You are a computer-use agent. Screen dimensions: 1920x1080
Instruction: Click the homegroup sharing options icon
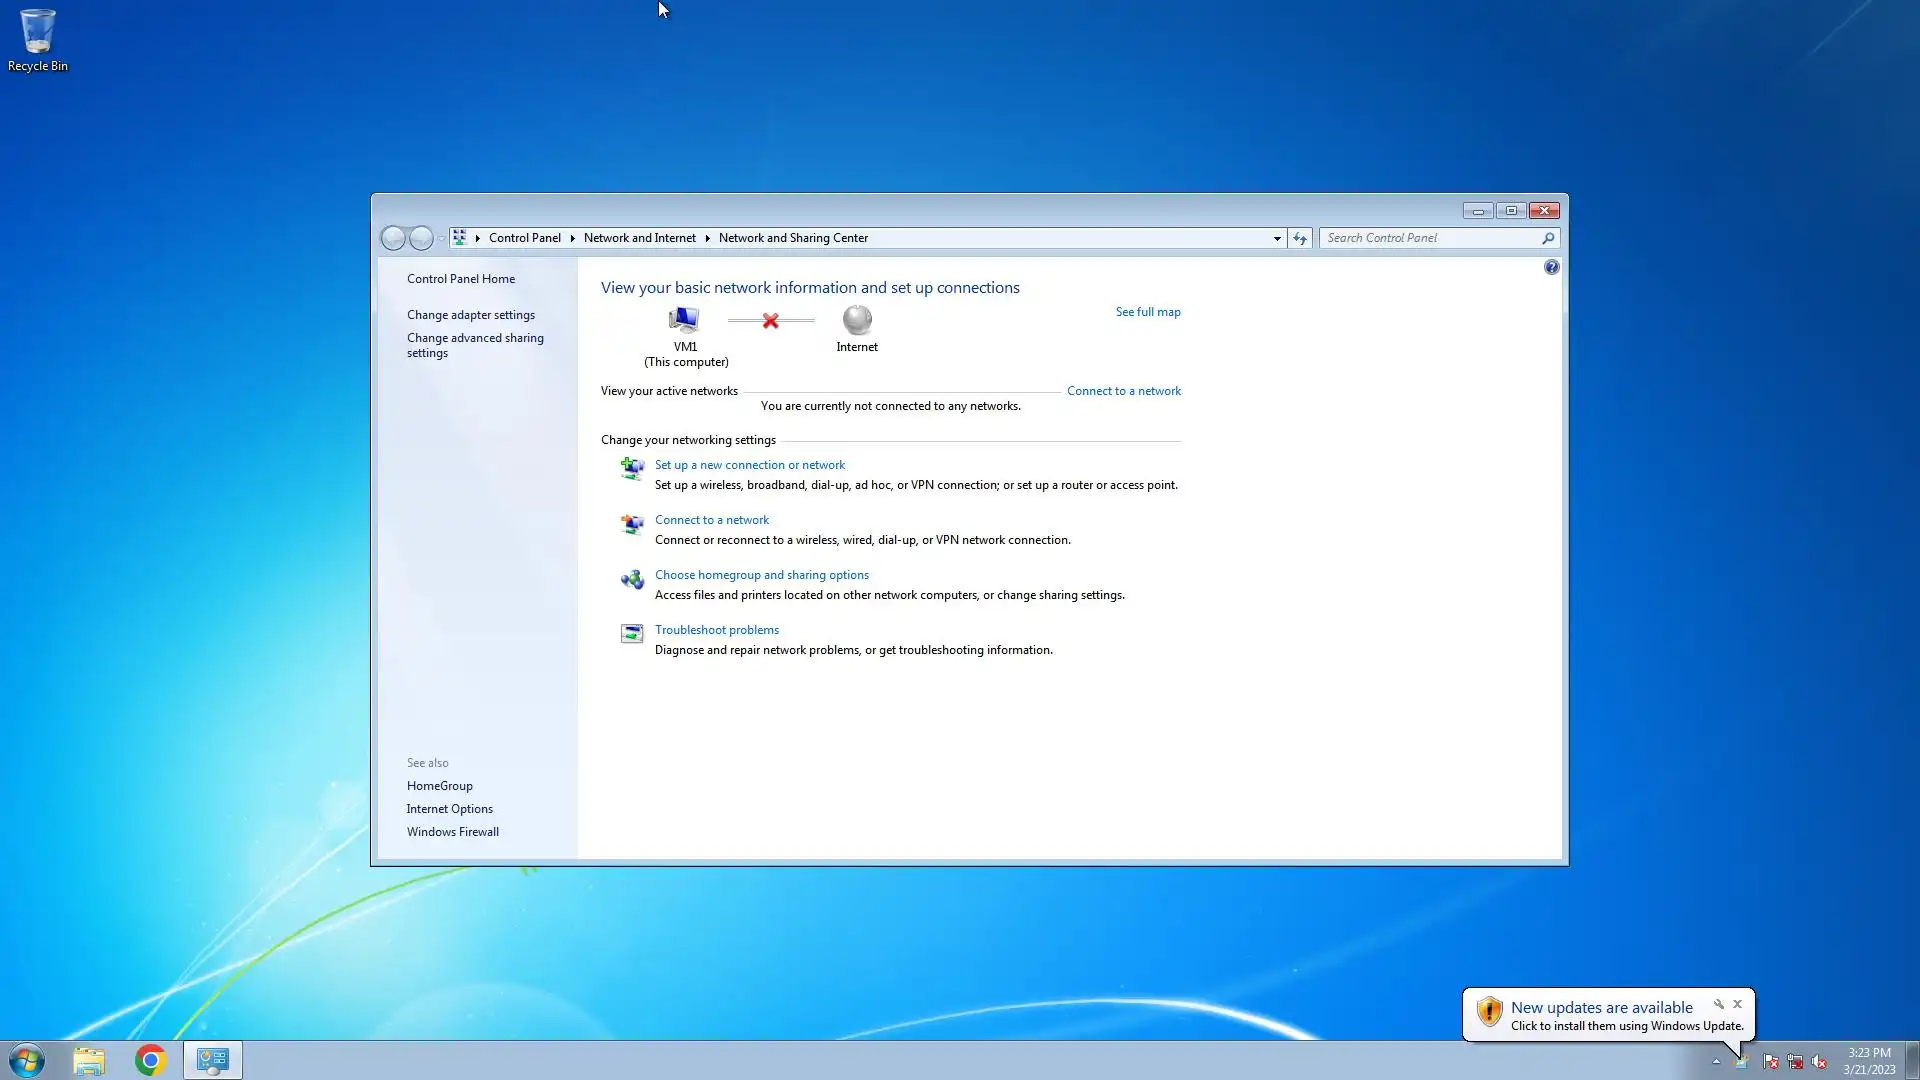(632, 580)
